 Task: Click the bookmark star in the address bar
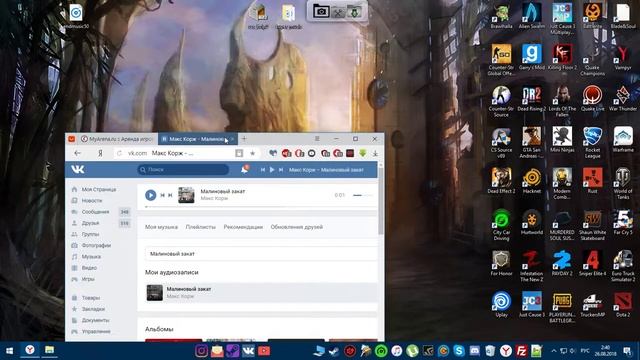tap(253, 153)
